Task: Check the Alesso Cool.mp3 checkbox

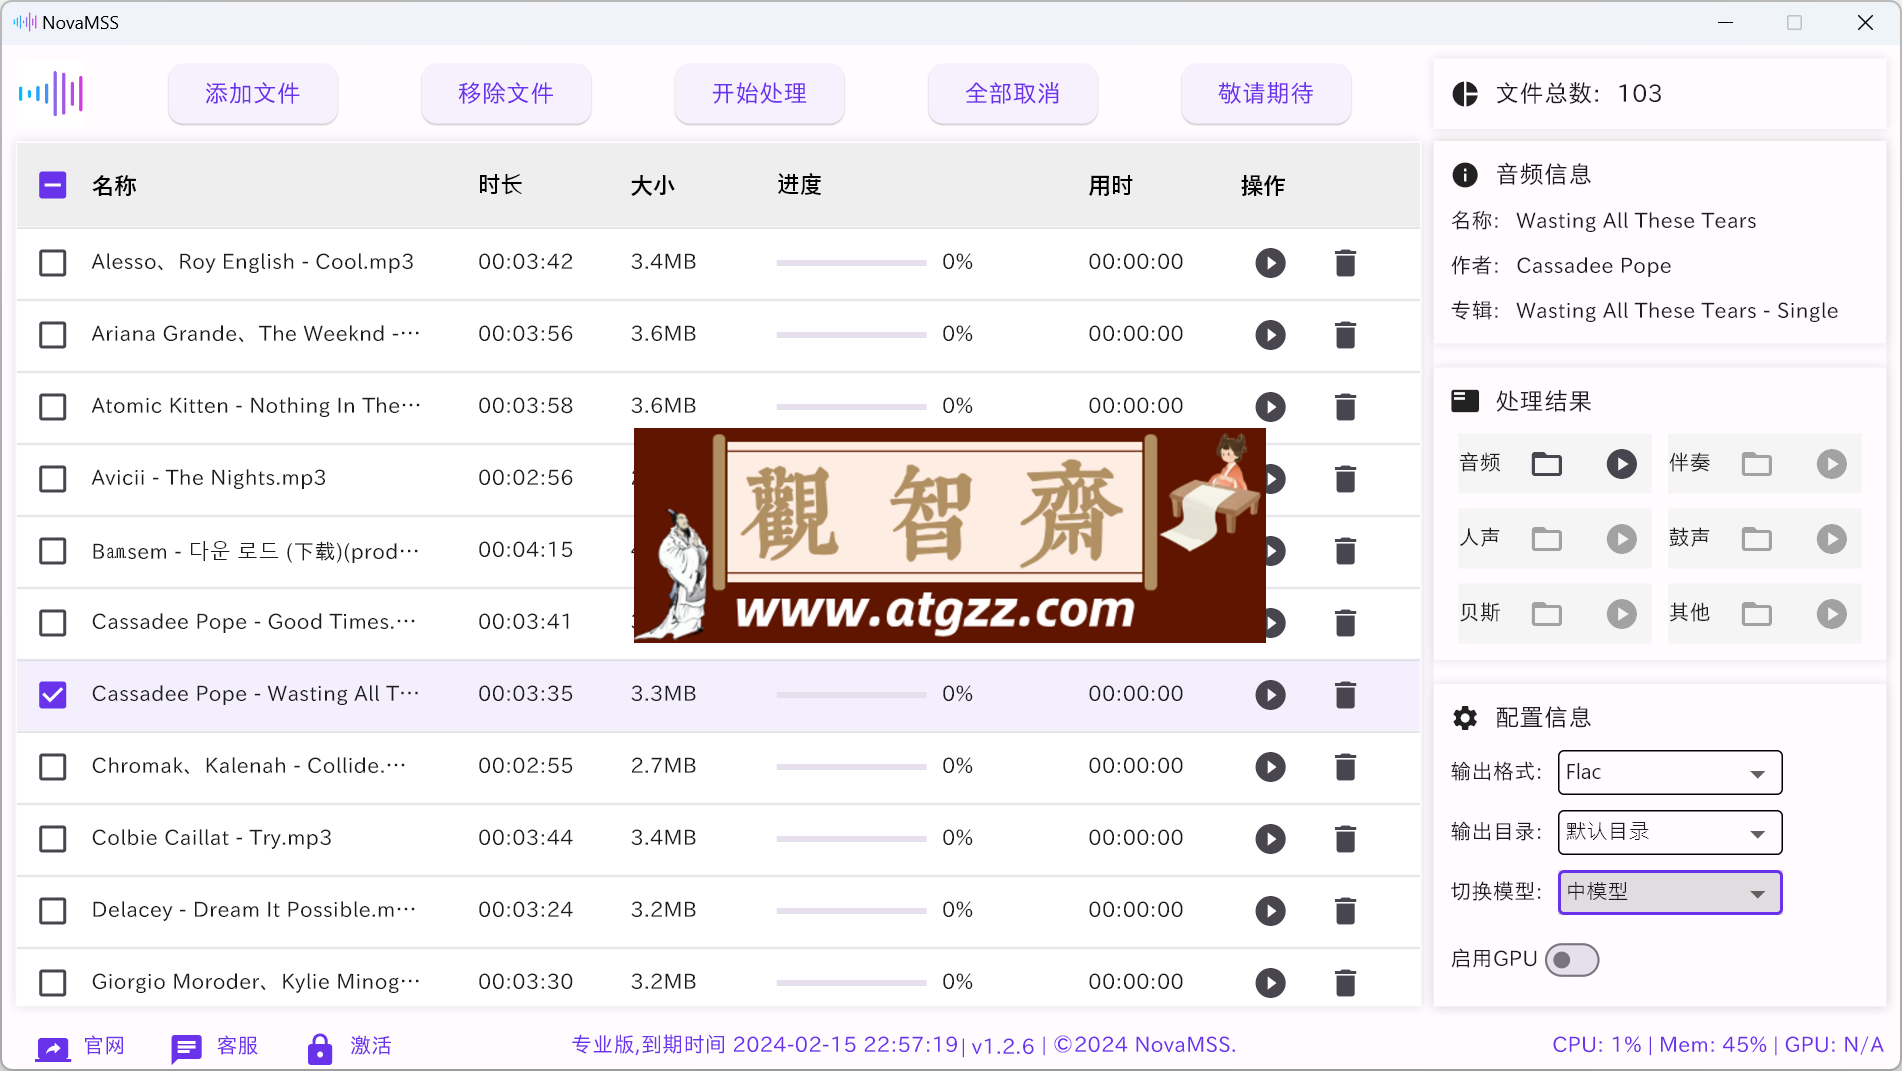Action: 52,263
